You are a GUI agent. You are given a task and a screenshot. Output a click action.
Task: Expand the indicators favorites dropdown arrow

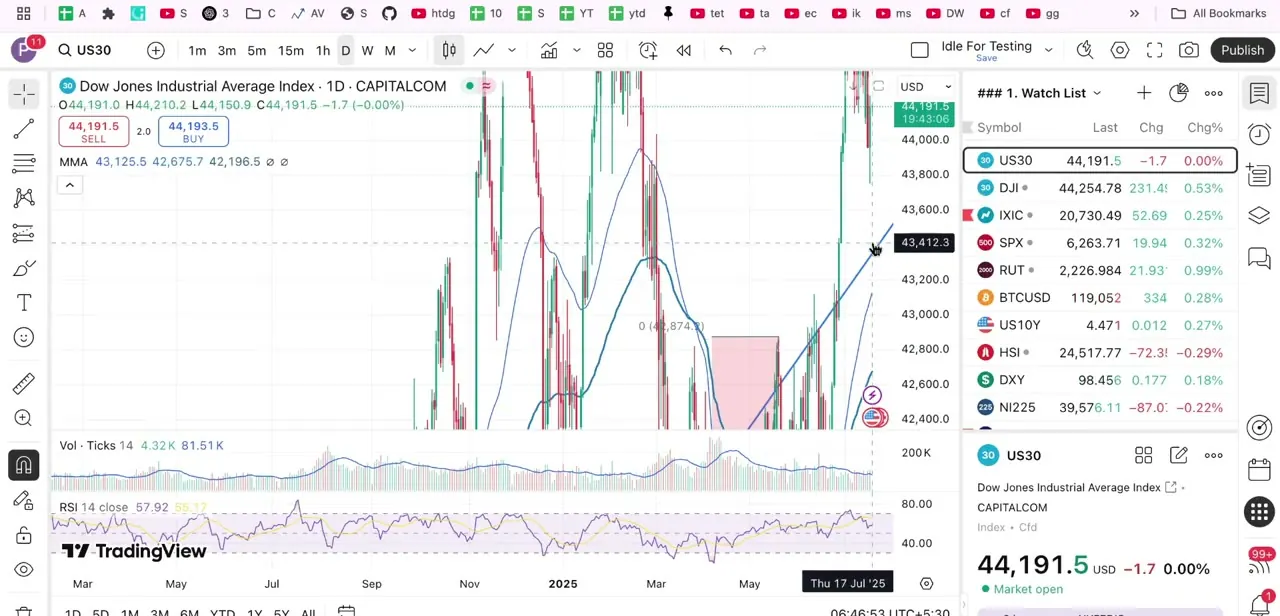(577, 50)
